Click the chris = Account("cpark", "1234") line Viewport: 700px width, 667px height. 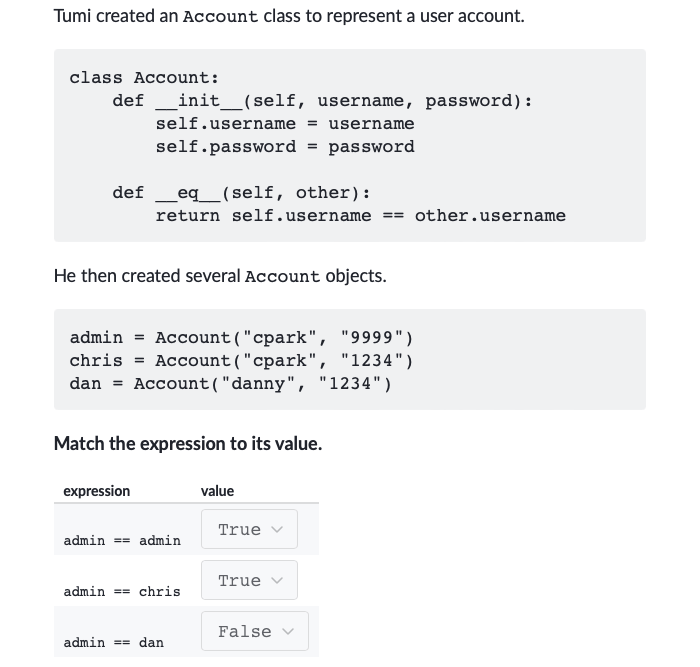241,361
